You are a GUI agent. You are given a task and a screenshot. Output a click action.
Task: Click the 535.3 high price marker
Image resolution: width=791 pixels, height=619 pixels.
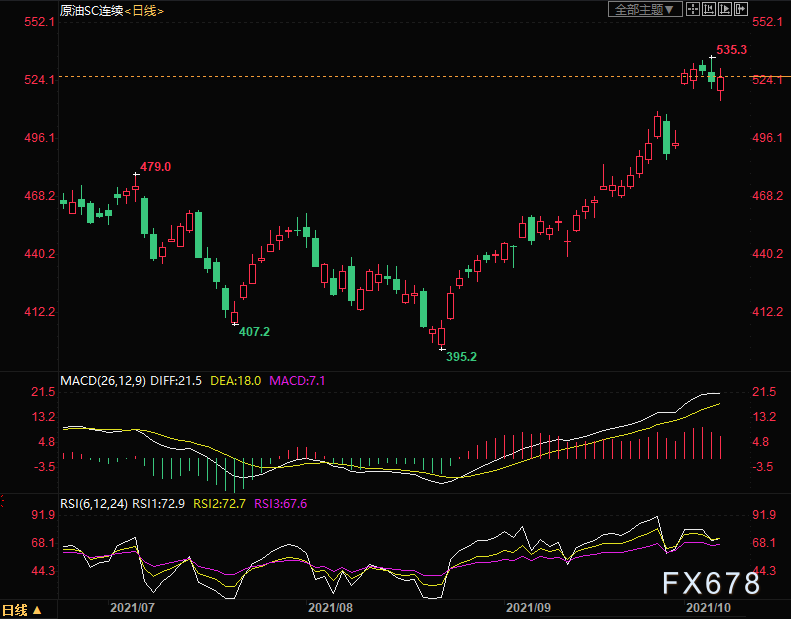[732, 49]
